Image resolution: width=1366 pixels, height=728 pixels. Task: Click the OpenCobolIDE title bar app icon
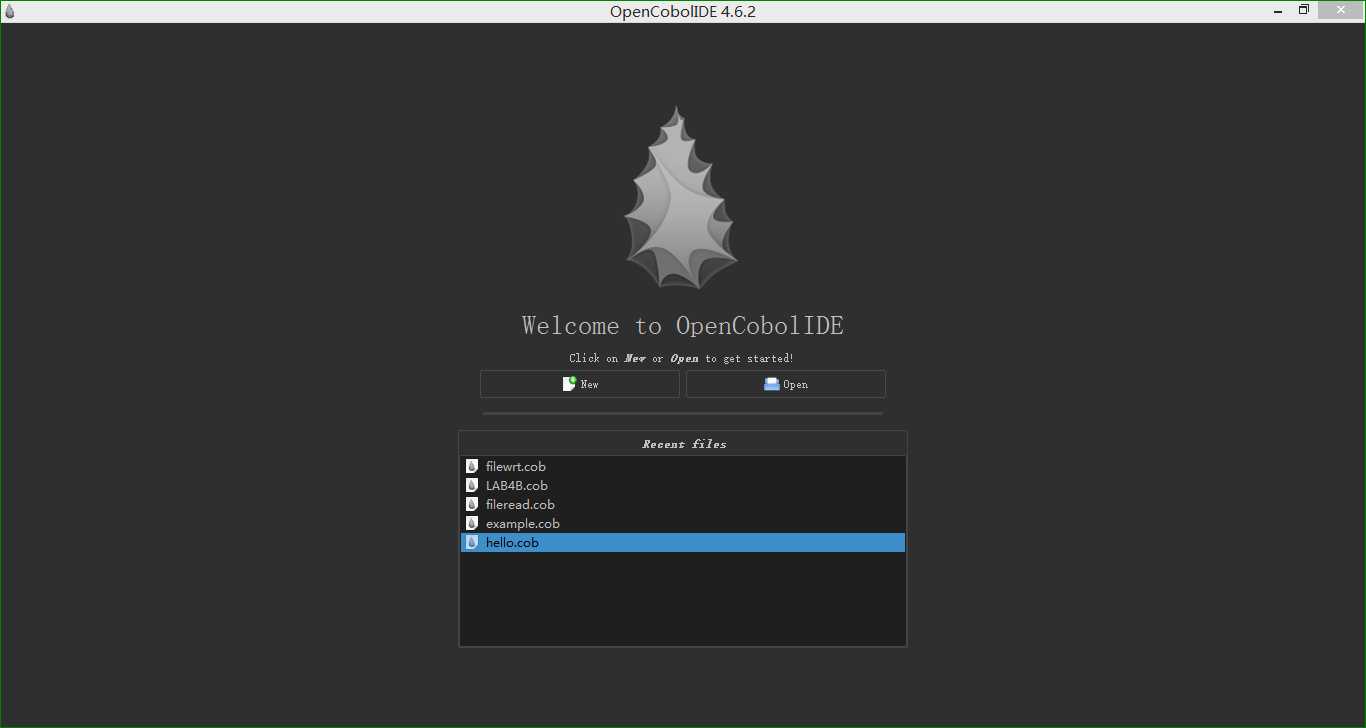pyautogui.click(x=10, y=11)
